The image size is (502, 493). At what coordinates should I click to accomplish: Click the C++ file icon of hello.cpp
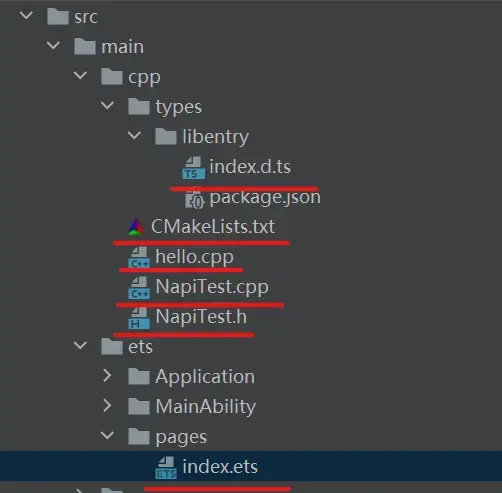pos(139,257)
